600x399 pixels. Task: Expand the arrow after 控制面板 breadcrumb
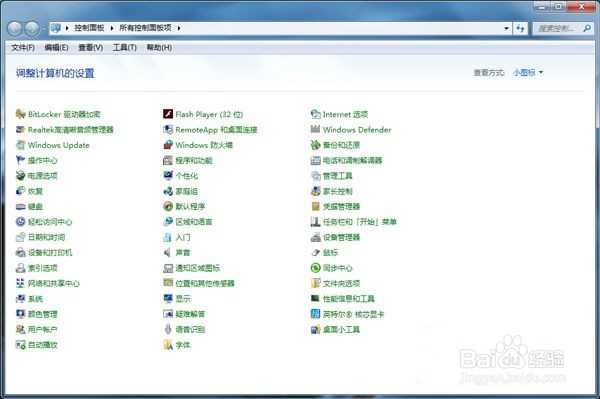112,28
